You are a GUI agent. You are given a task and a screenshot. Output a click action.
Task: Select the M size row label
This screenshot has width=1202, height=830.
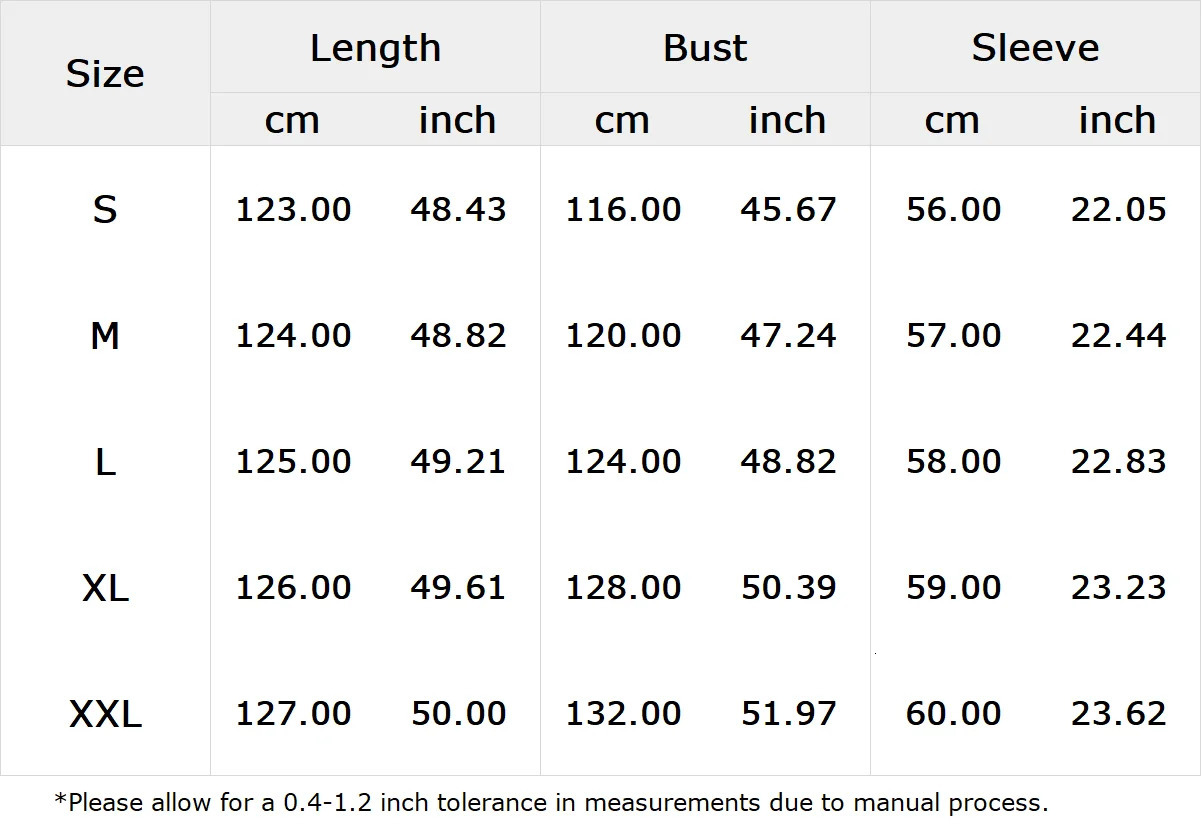pos(105,336)
